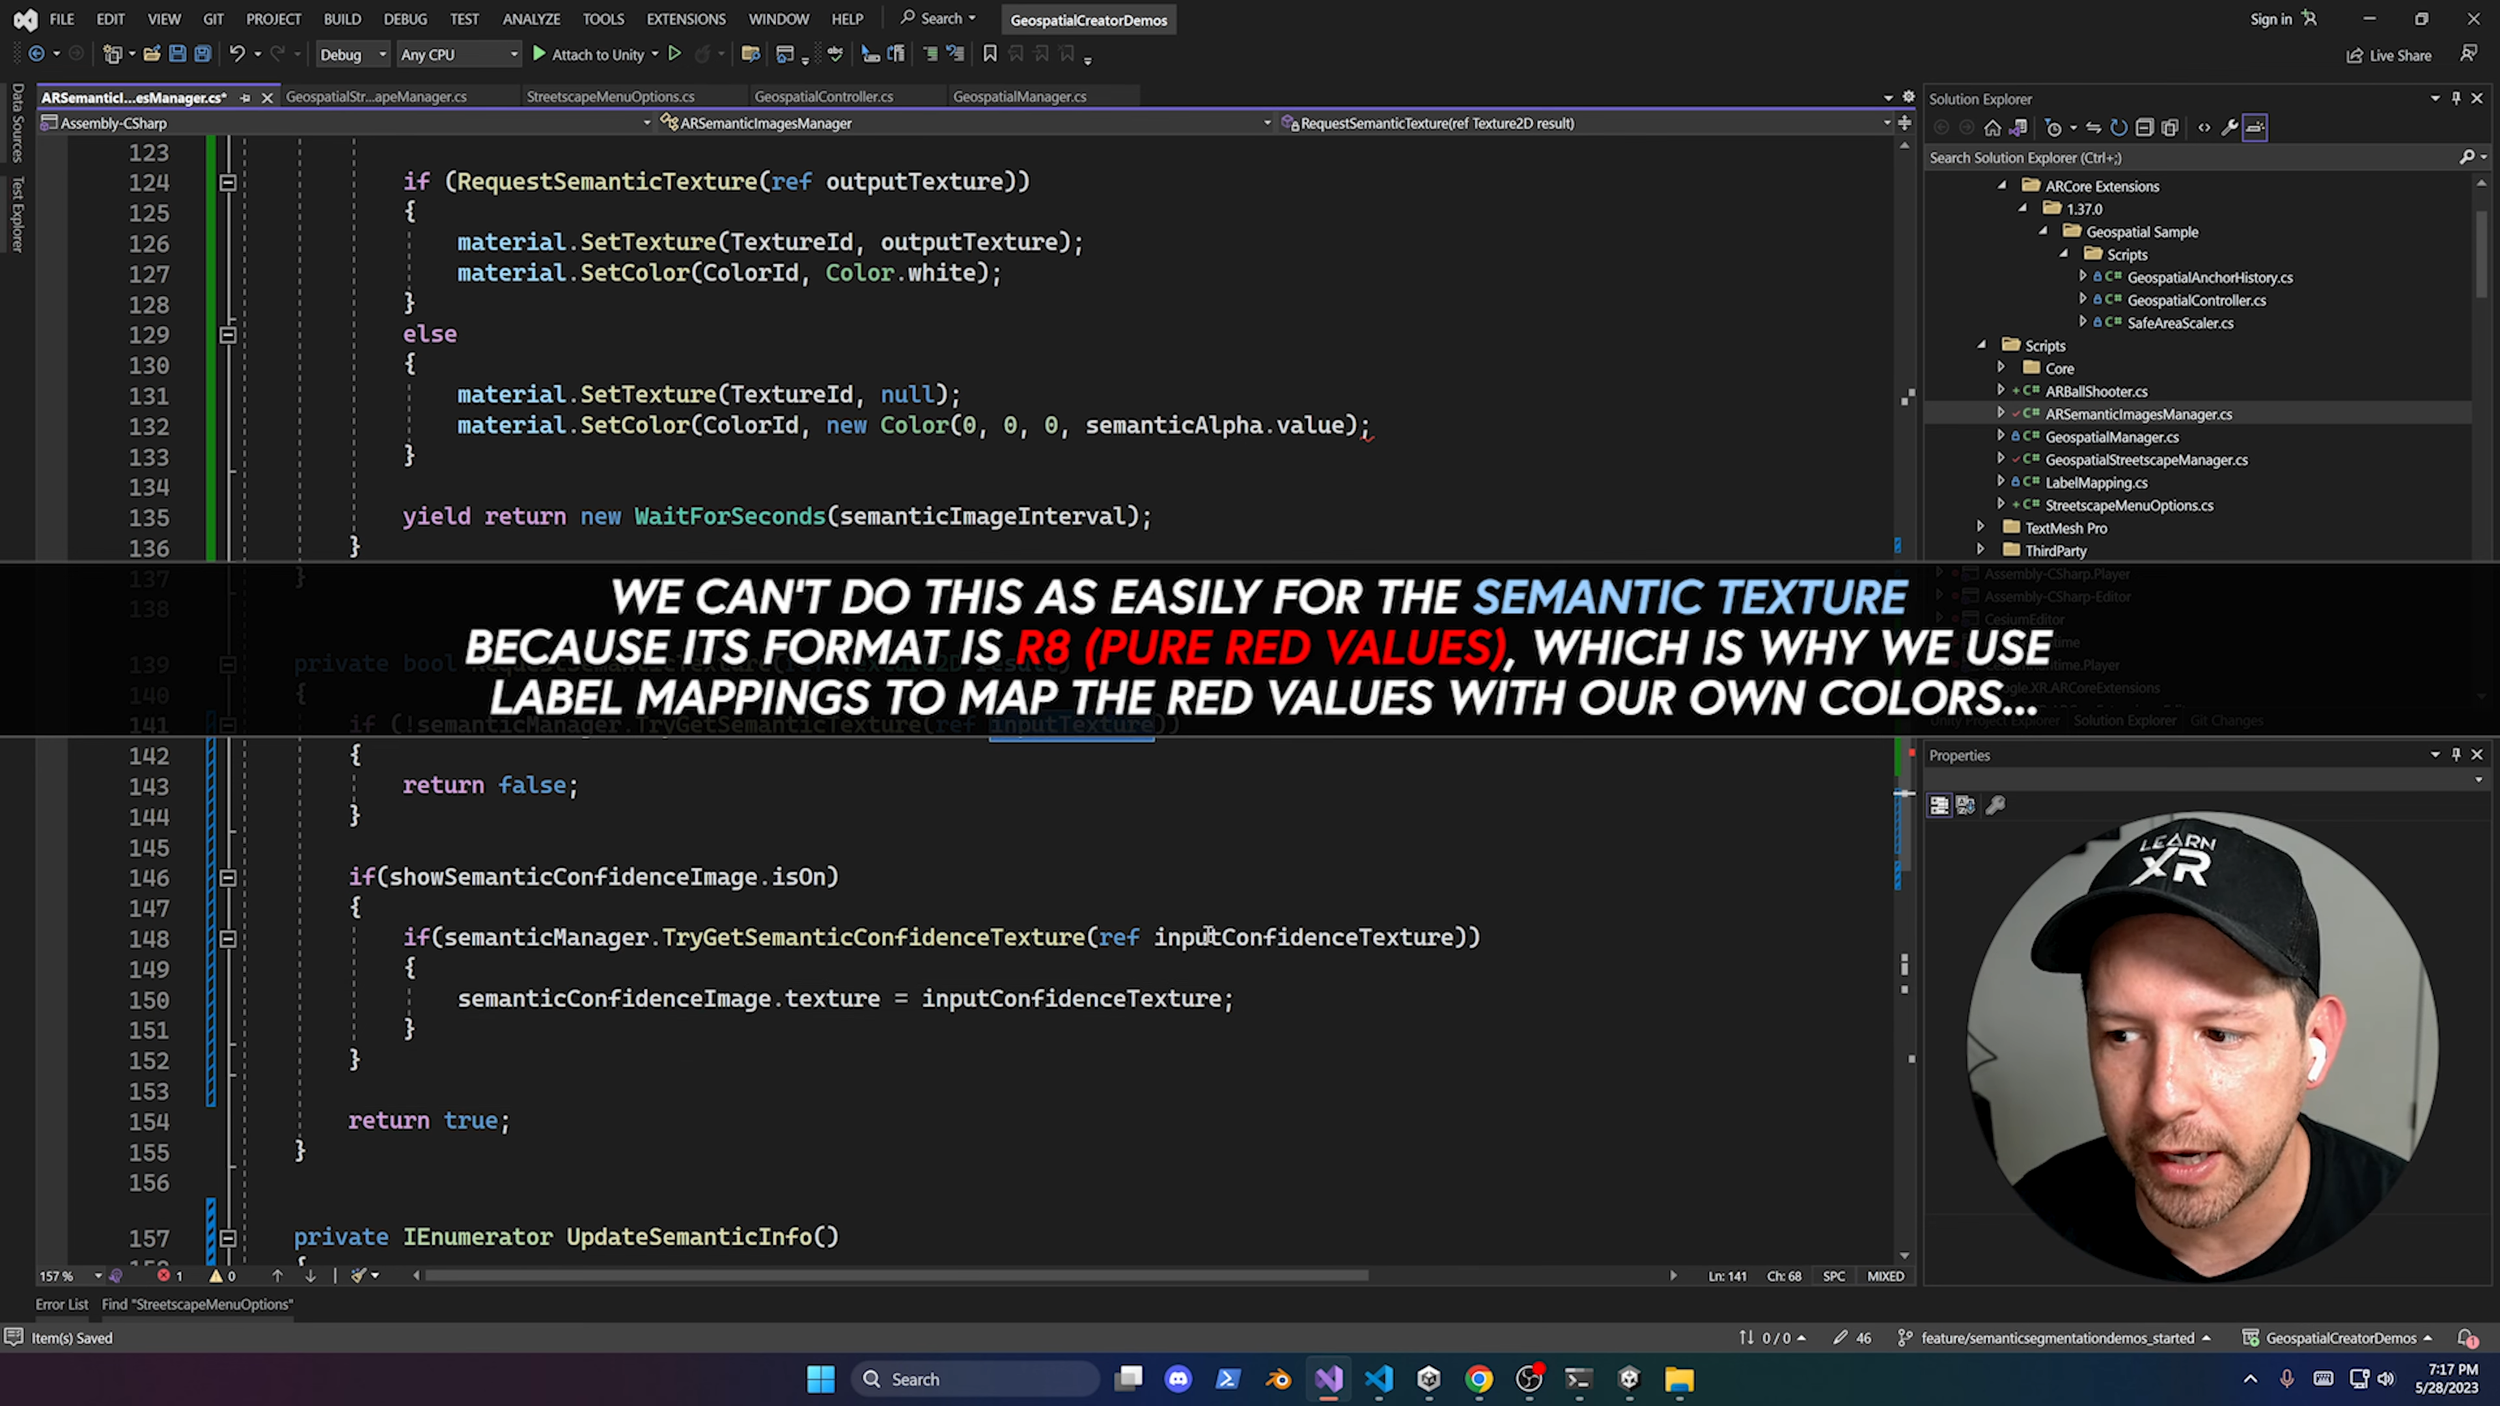Click the Live Share button
The width and height of the screenshot is (2500, 1406).
(x=2389, y=55)
